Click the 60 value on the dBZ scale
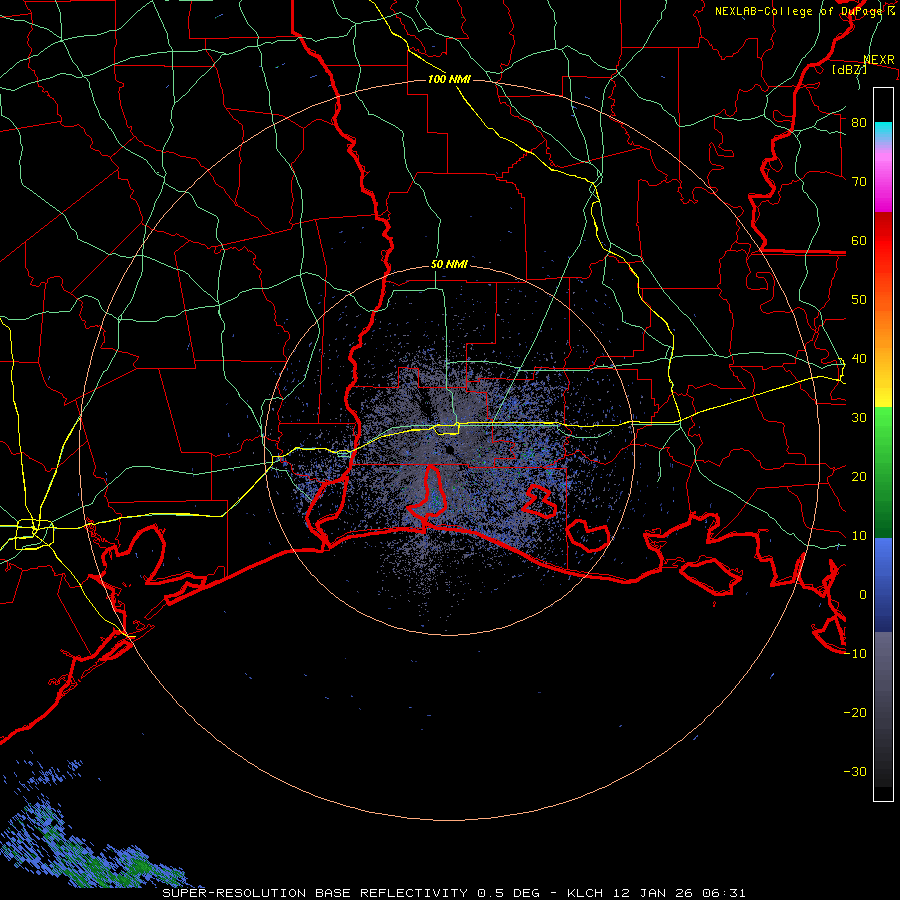 coord(859,241)
